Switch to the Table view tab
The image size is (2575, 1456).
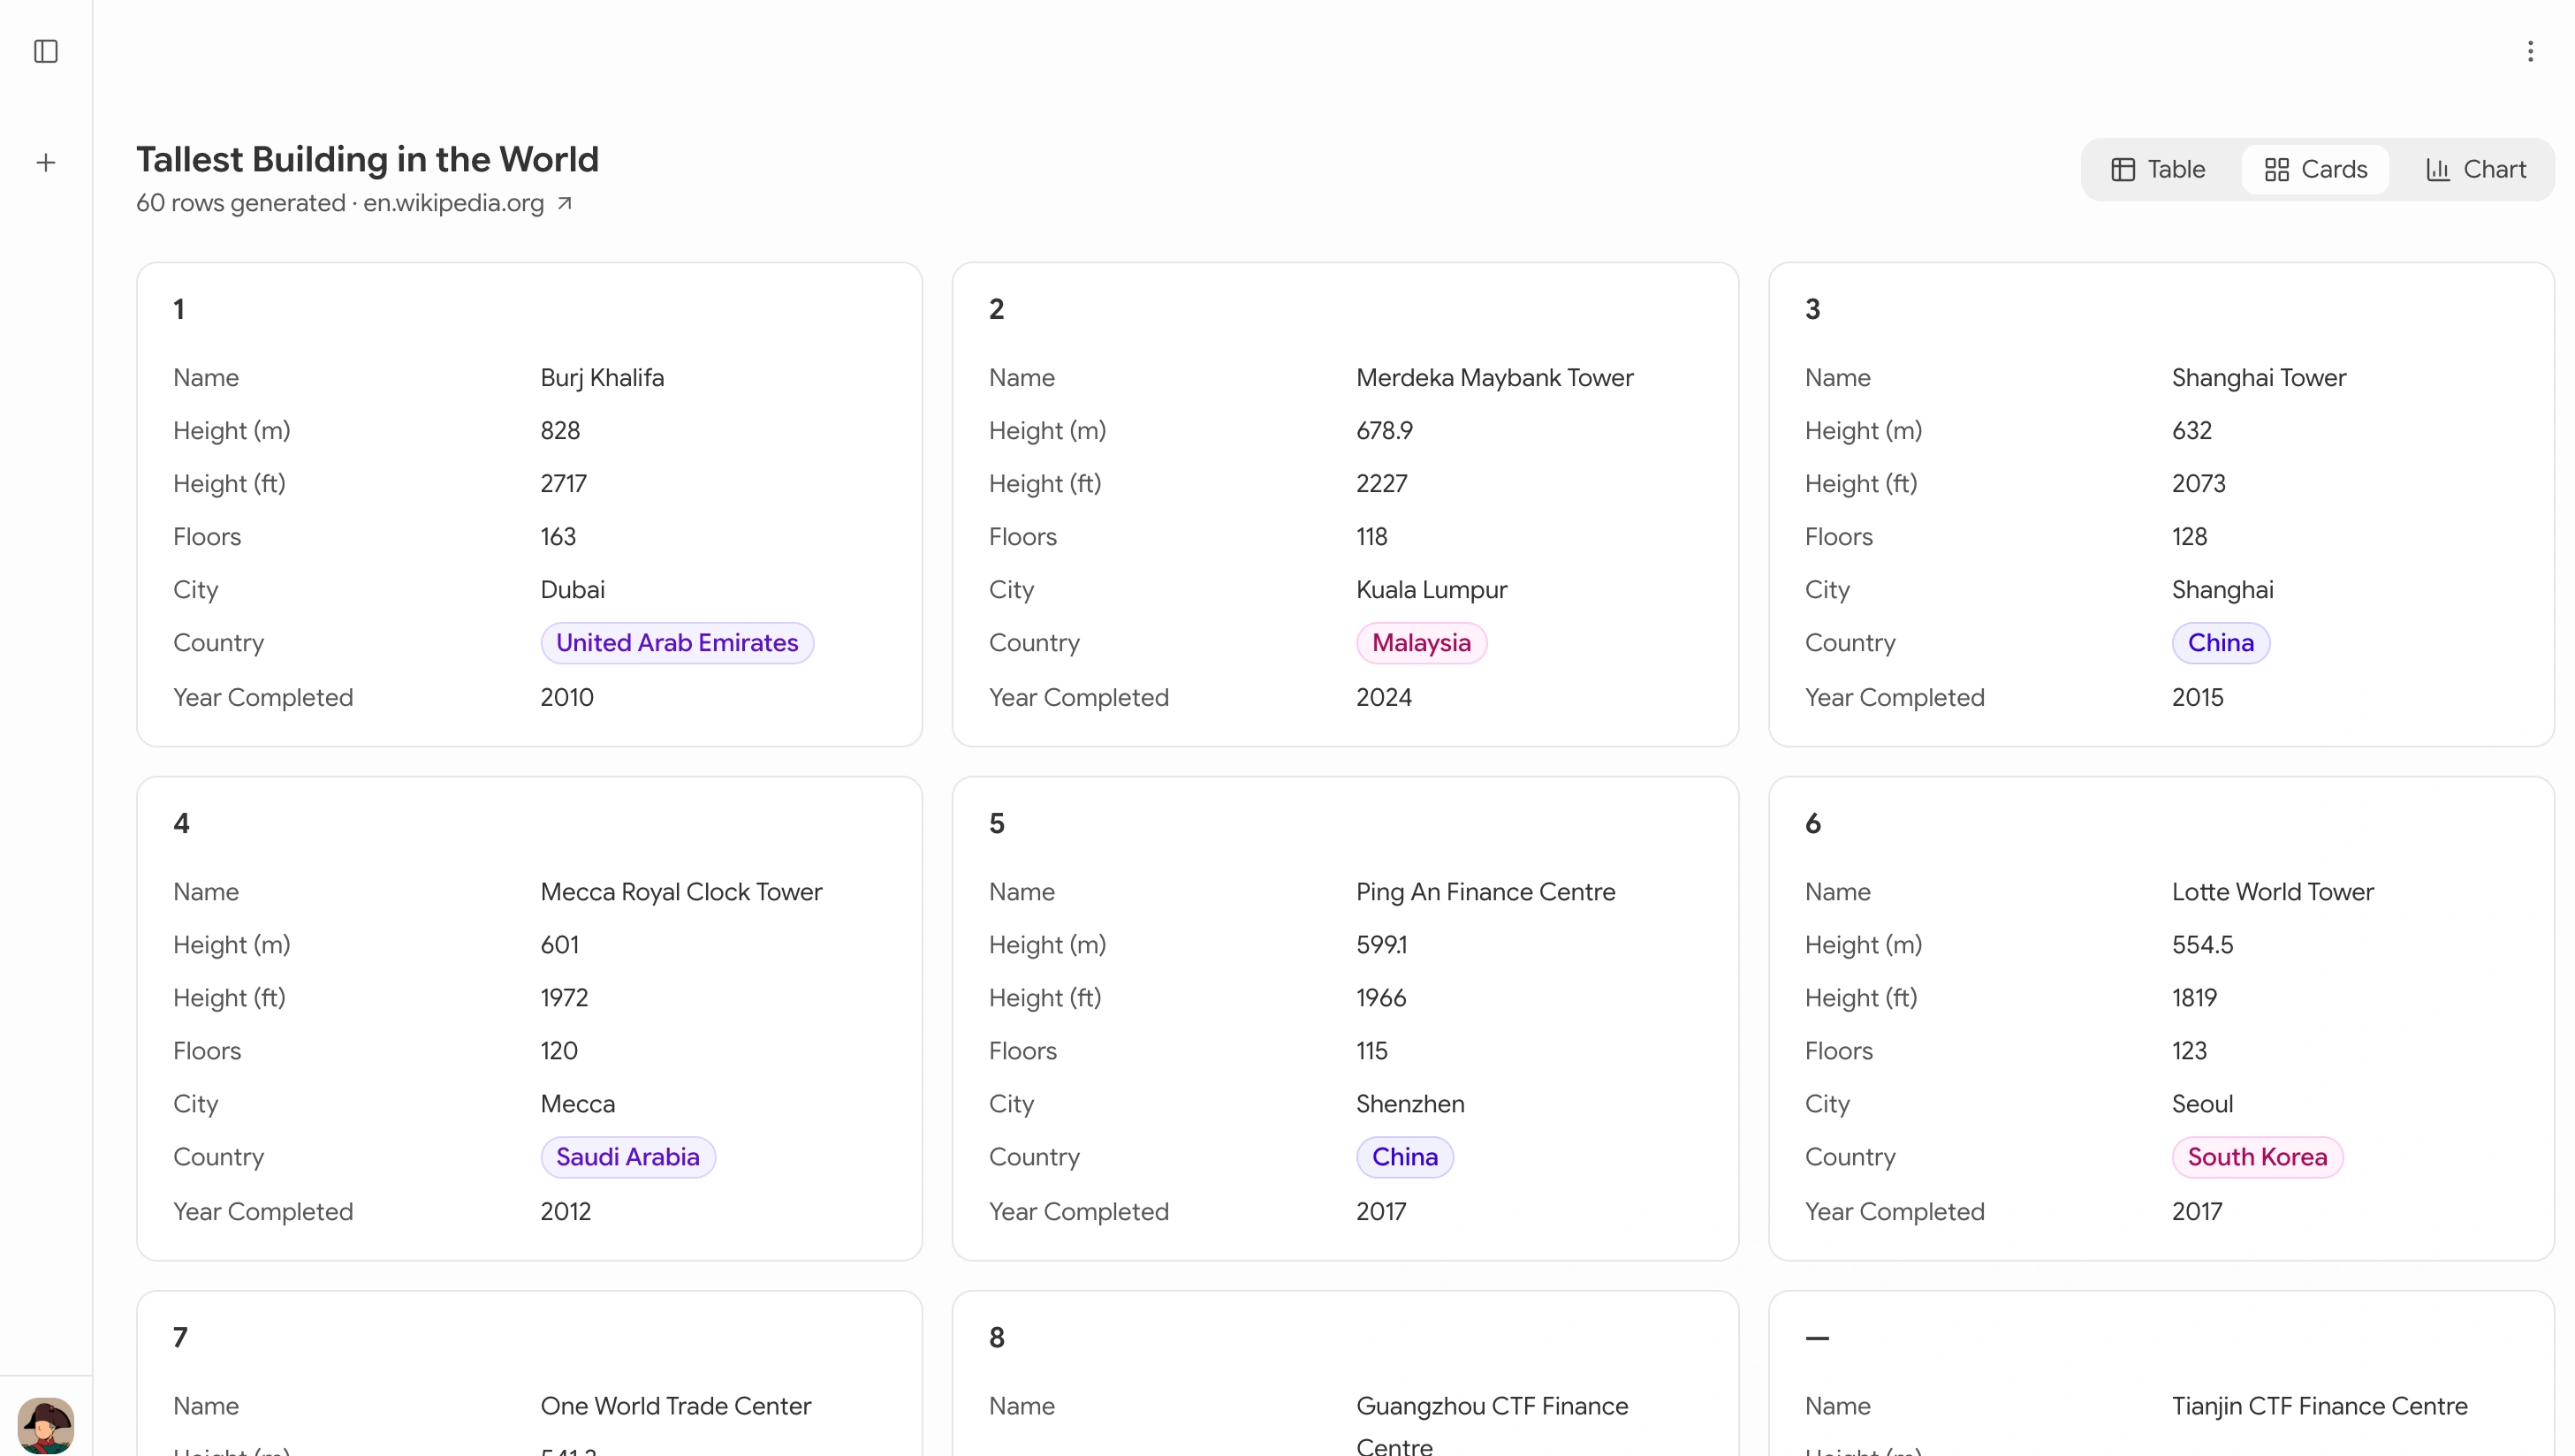[x=2158, y=169]
